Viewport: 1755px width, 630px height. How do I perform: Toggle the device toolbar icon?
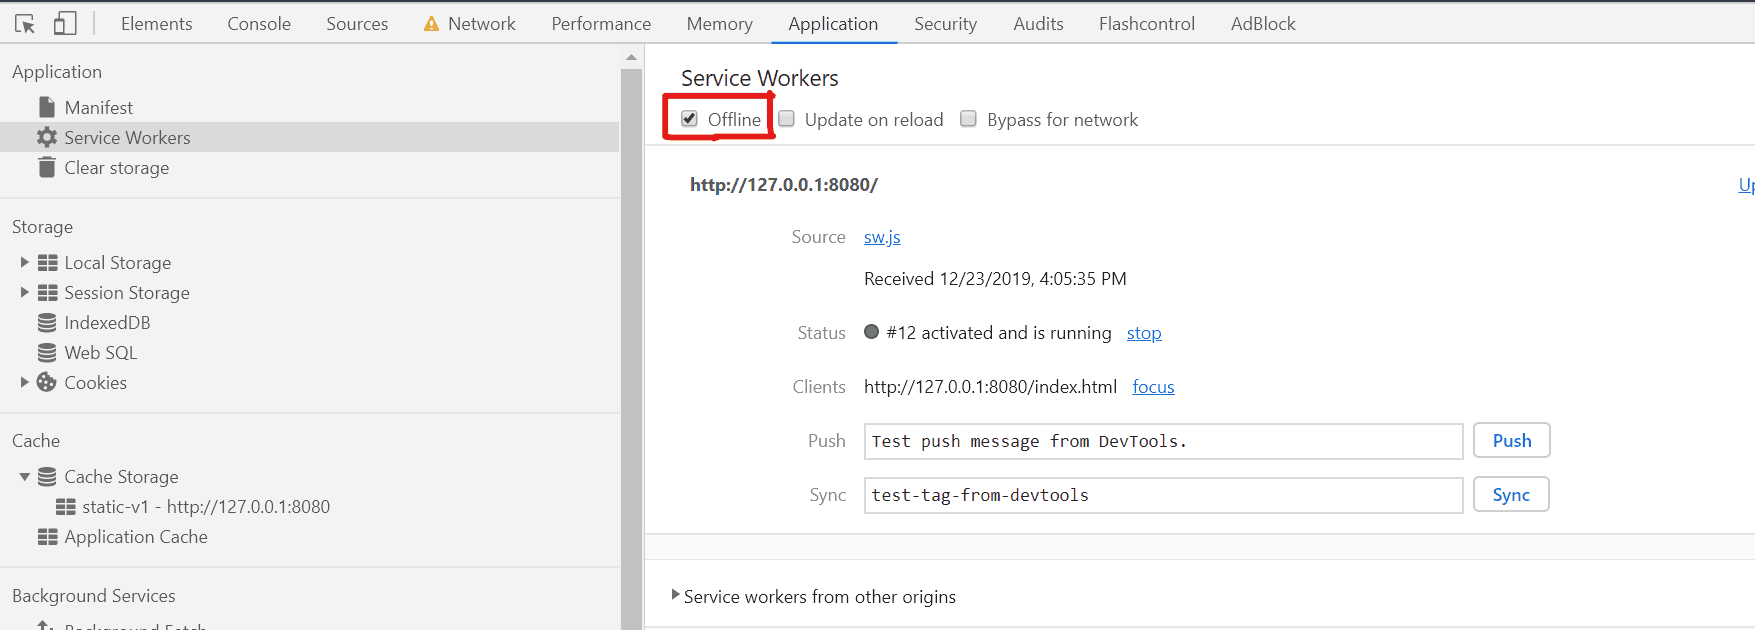pos(65,23)
